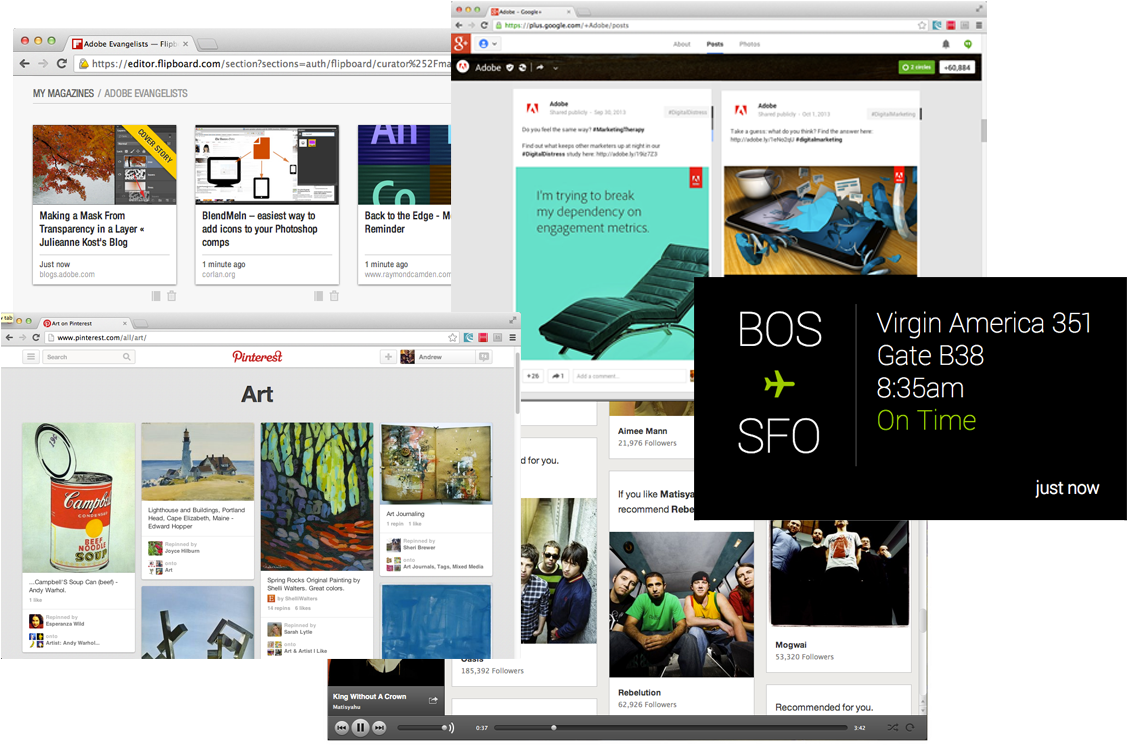This screenshot has height=745, width=1127.
Task: Click the green 2 circles button
Action: click(916, 68)
